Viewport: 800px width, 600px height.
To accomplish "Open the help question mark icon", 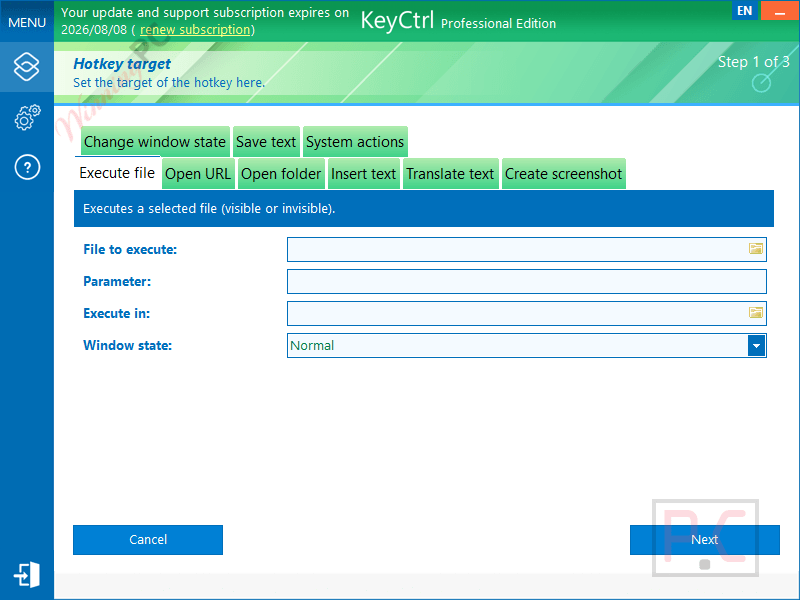I will 27,167.
